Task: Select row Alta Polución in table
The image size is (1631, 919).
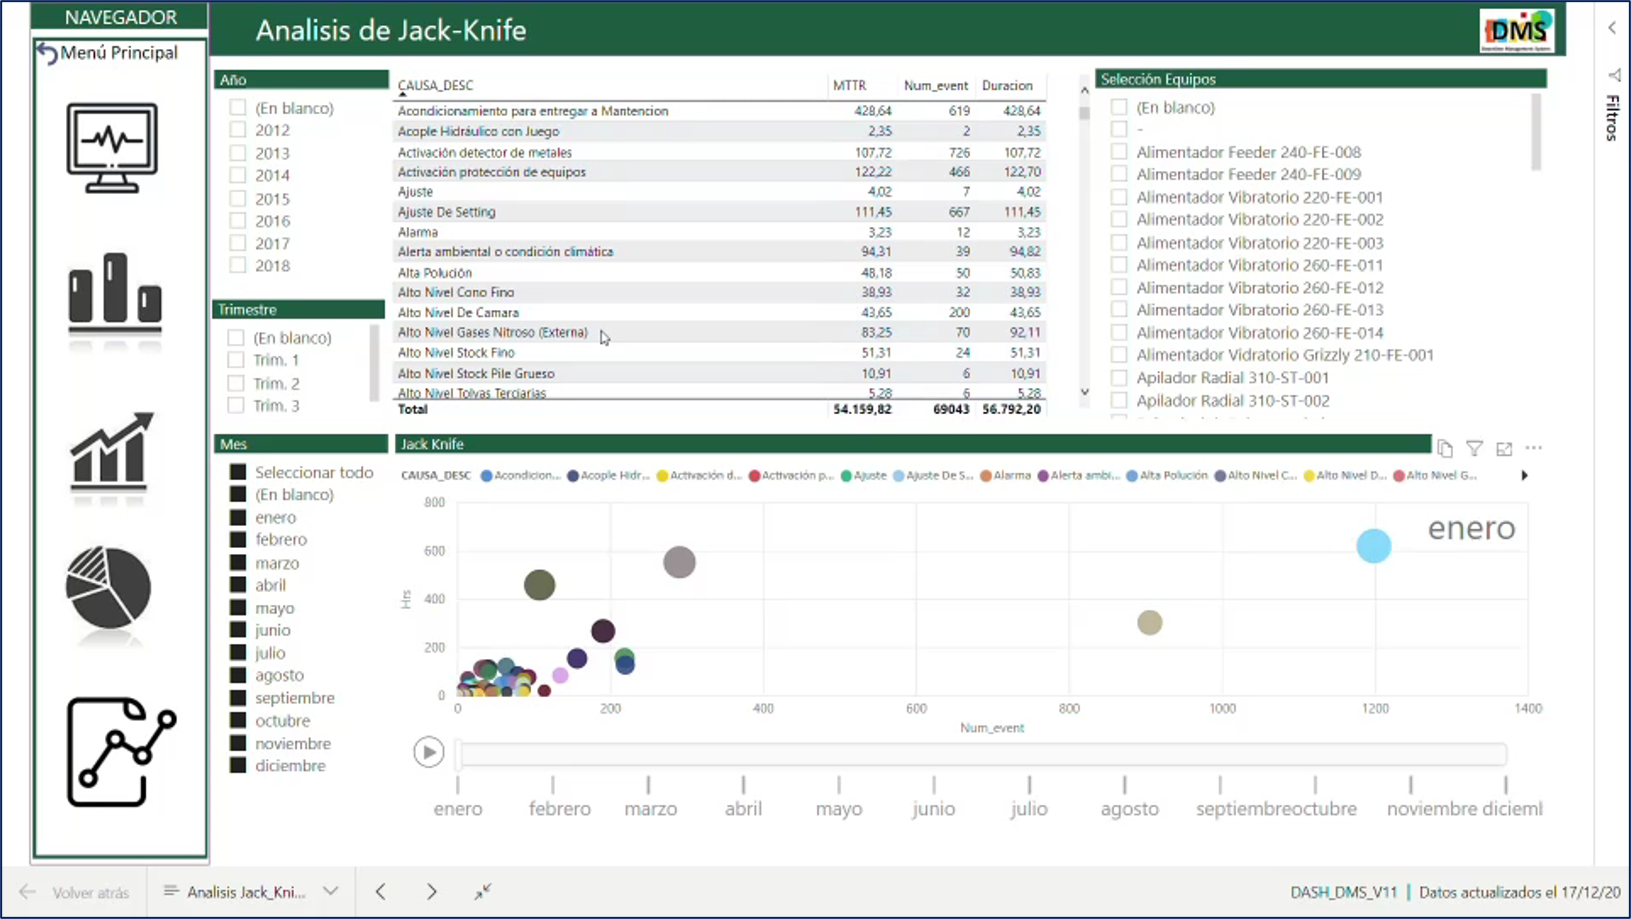Action: click(719, 272)
